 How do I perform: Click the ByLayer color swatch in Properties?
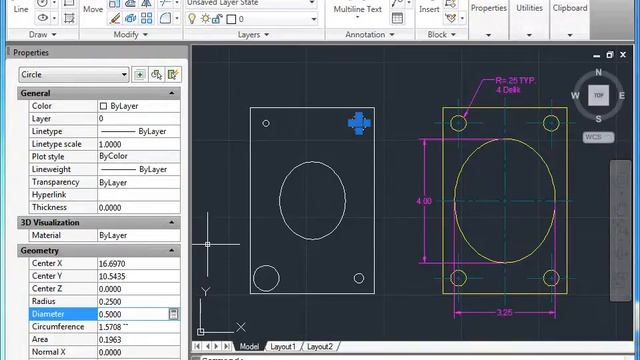click(103, 106)
